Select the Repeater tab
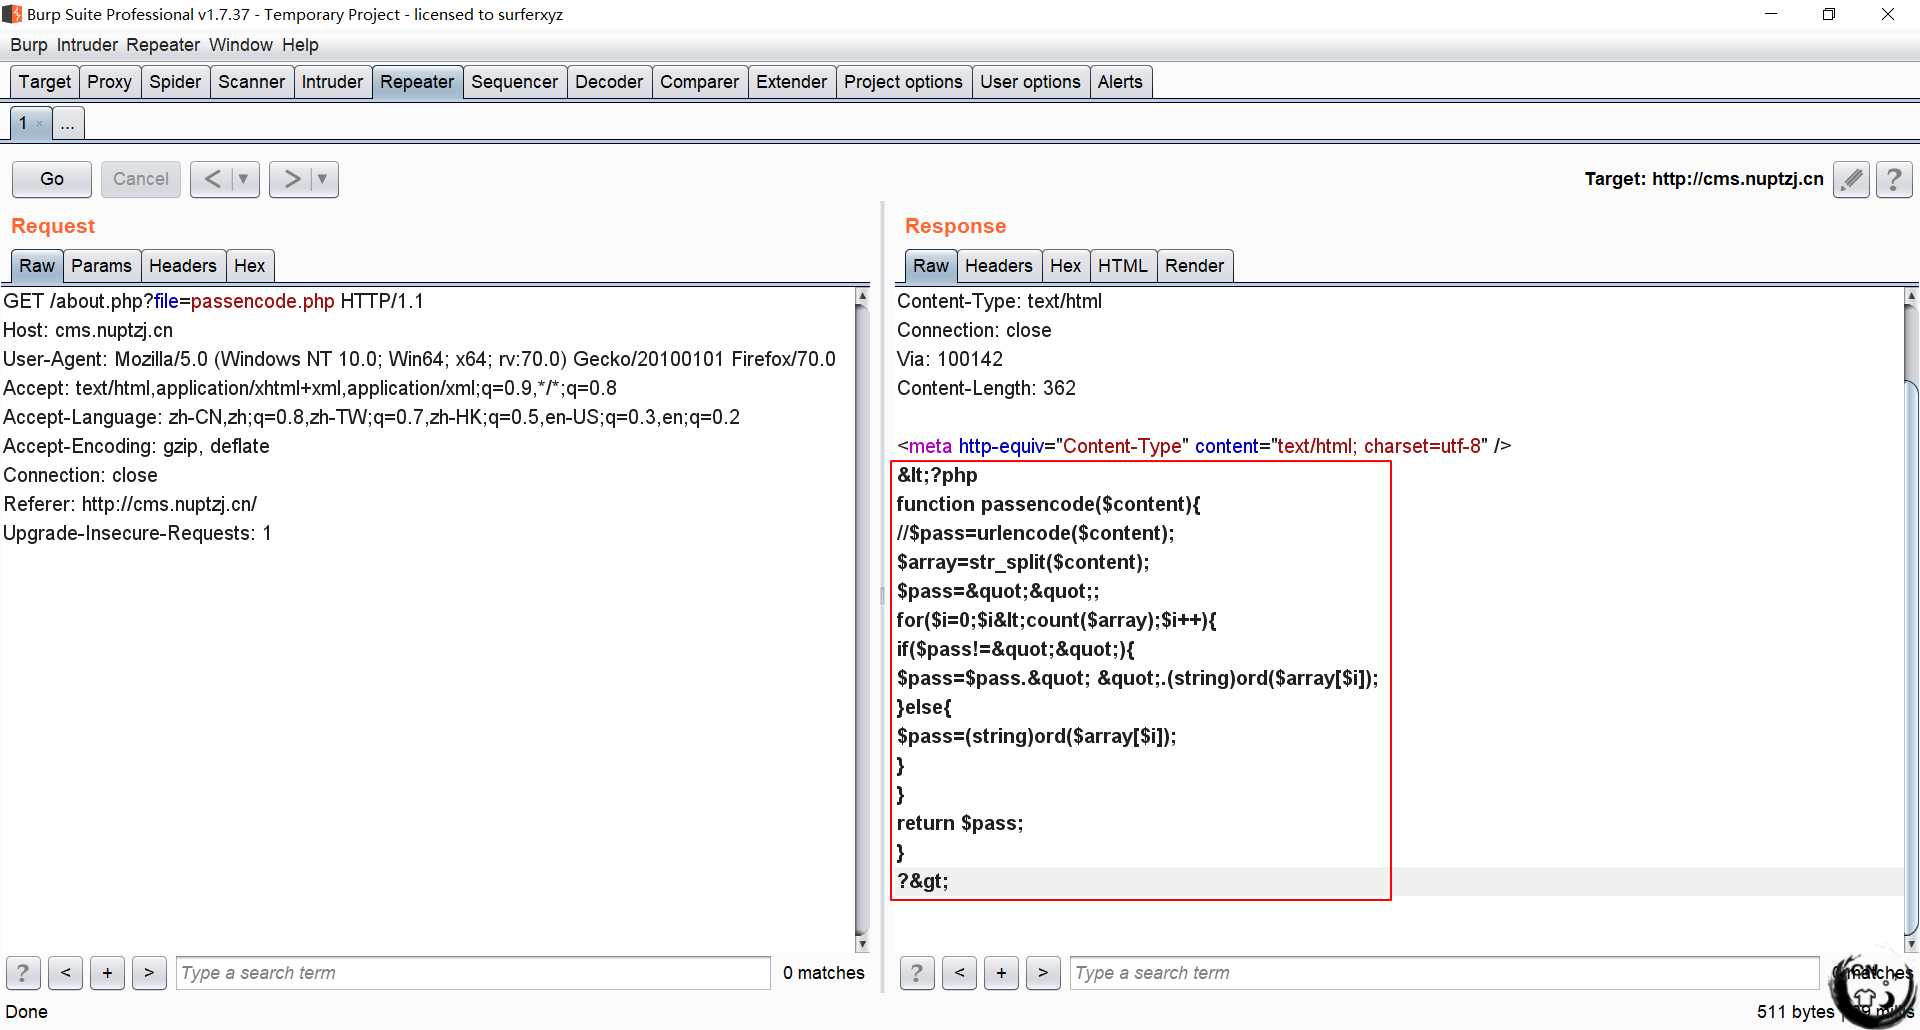Image resolution: width=1920 pixels, height=1030 pixels. pos(417,82)
